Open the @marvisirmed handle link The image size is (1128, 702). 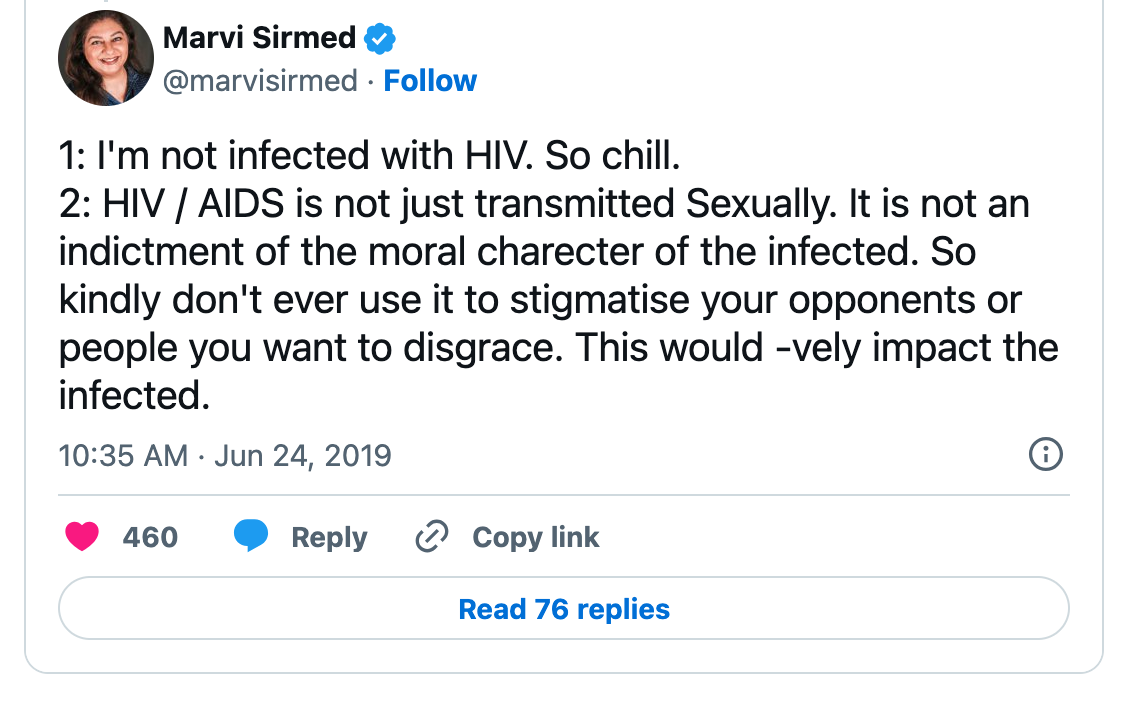click(x=259, y=81)
